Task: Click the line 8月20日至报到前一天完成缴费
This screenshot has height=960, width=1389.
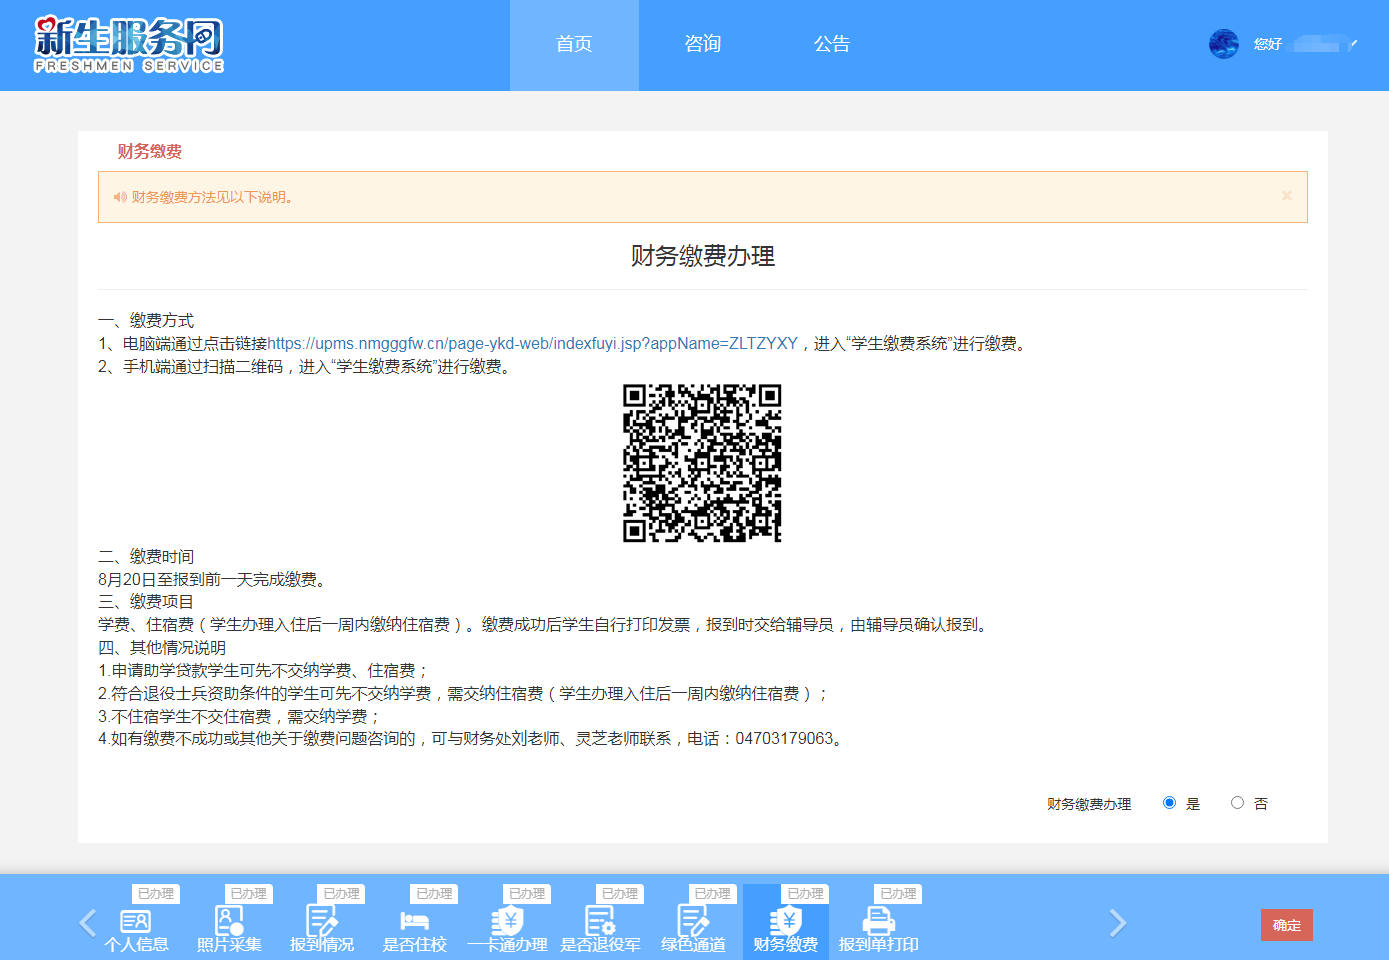Action: tap(214, 580)
